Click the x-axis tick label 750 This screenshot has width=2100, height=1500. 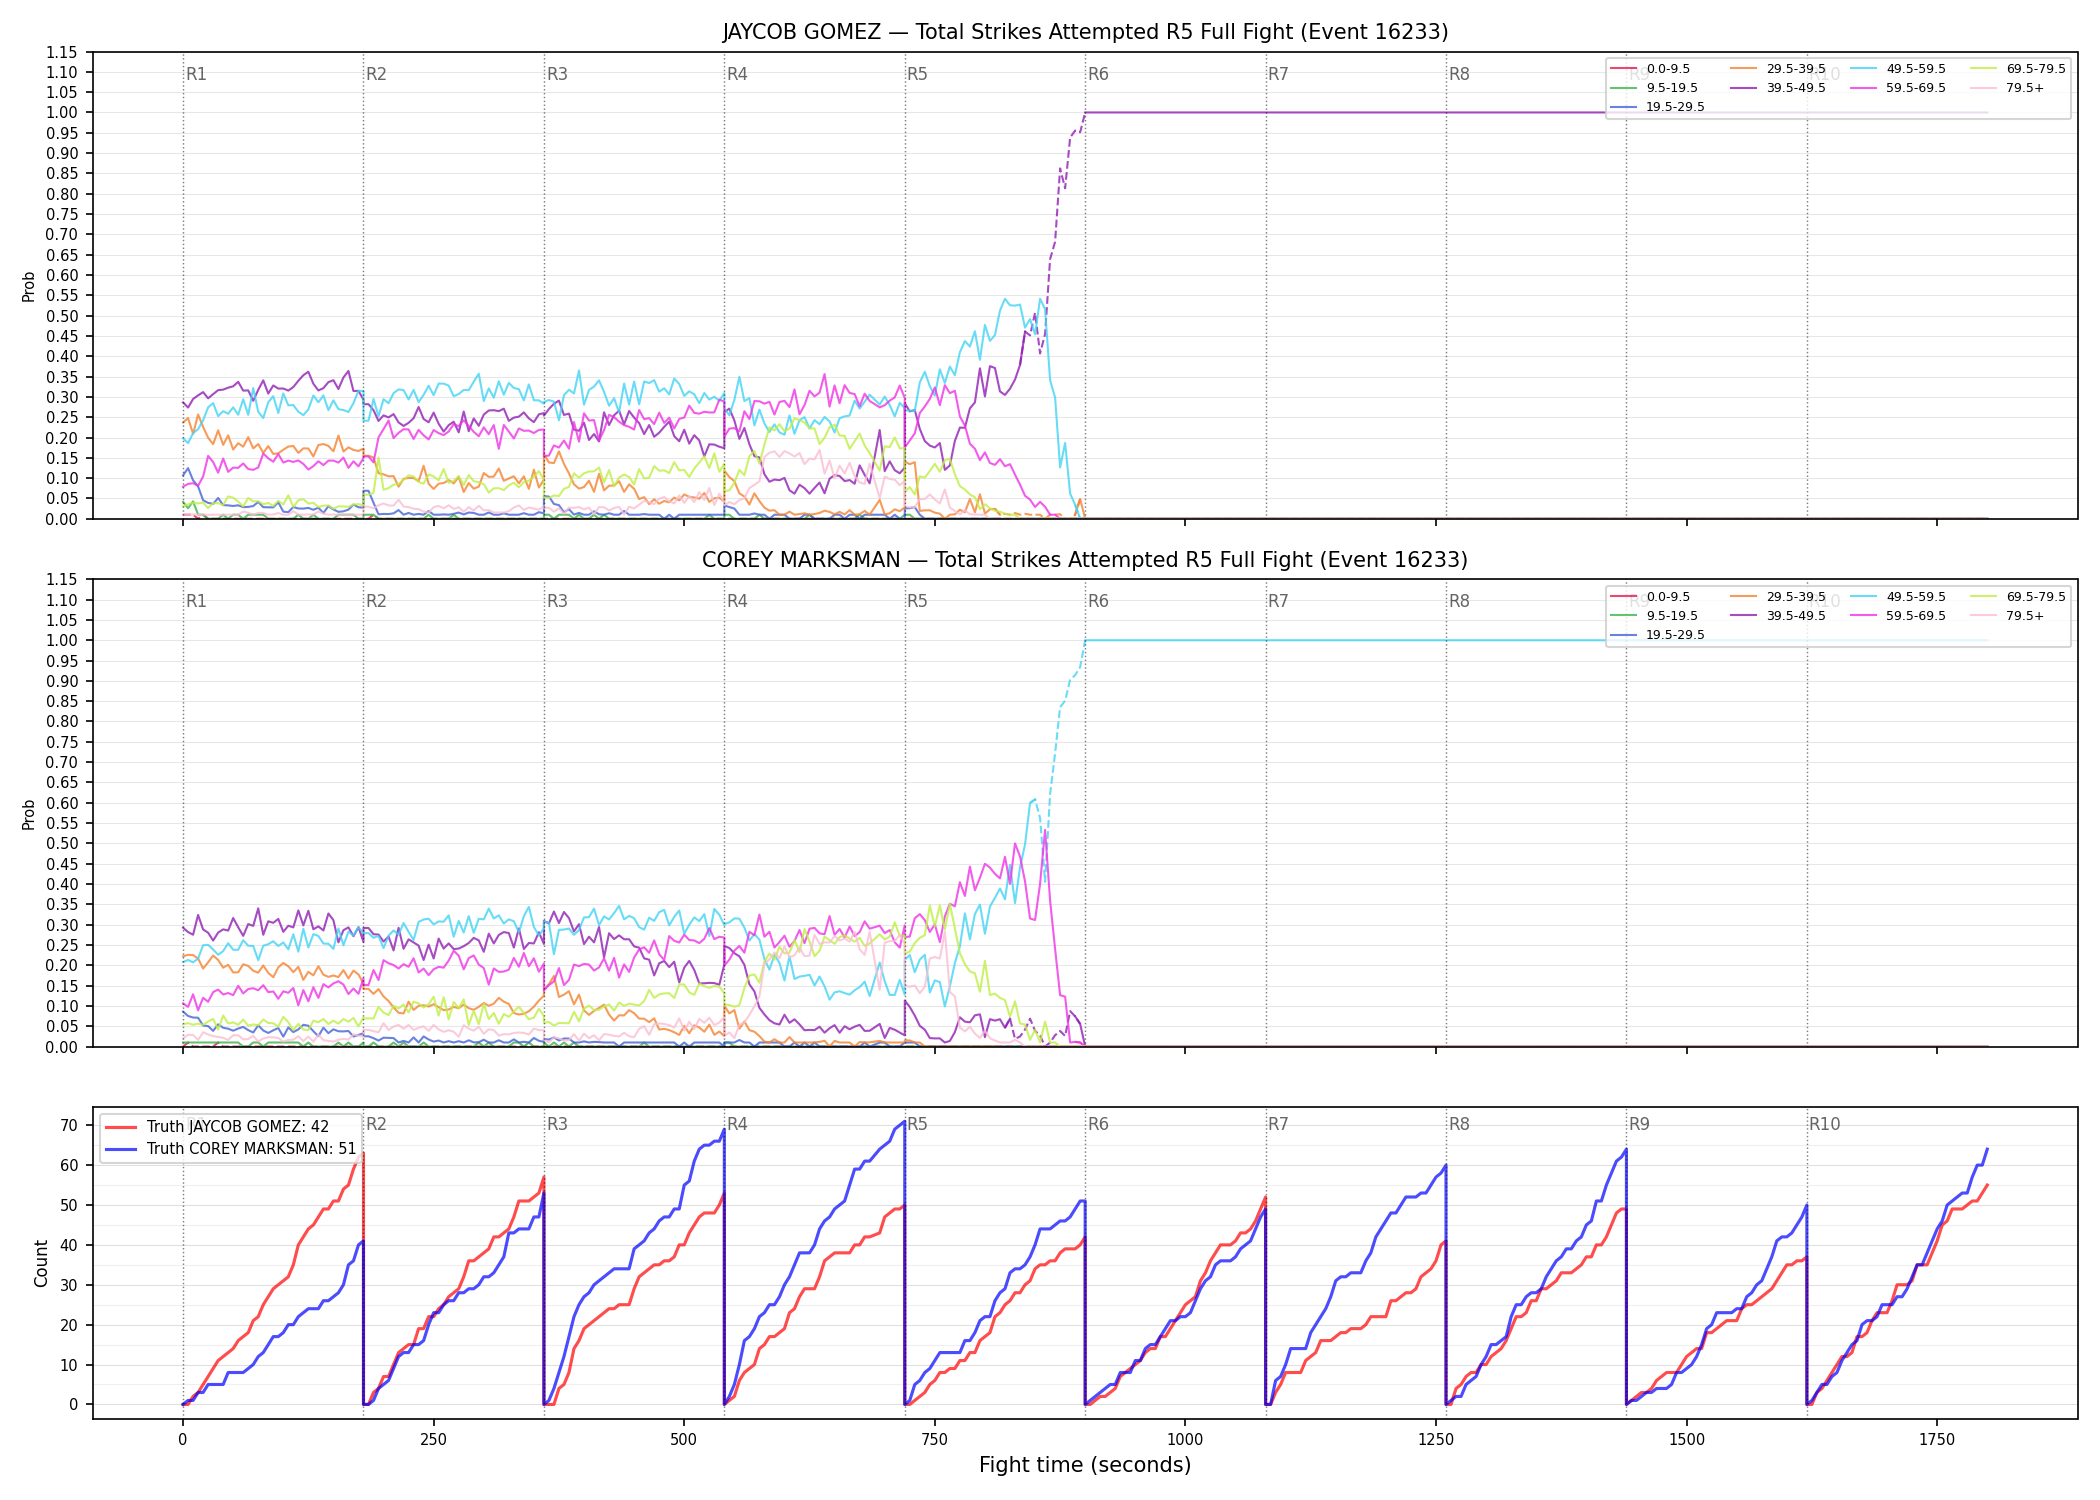pyautogui.click(x=935, y=1440)
